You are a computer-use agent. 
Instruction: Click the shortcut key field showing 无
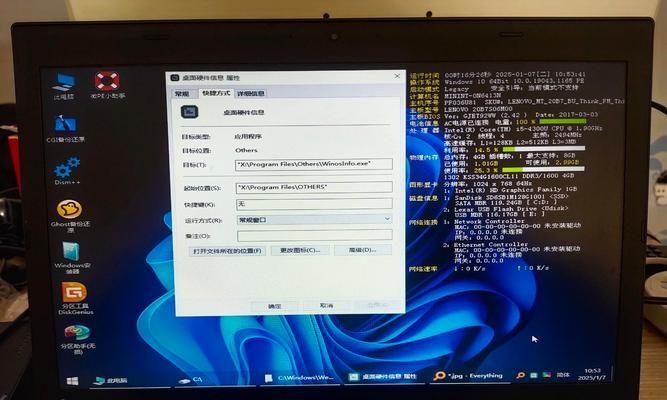(x=314, y=204)
